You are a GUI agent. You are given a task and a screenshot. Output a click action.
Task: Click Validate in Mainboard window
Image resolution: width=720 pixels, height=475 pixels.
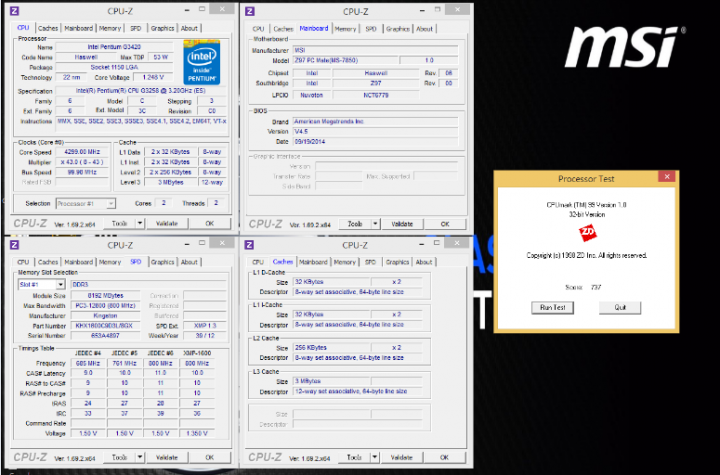[402, 224]
